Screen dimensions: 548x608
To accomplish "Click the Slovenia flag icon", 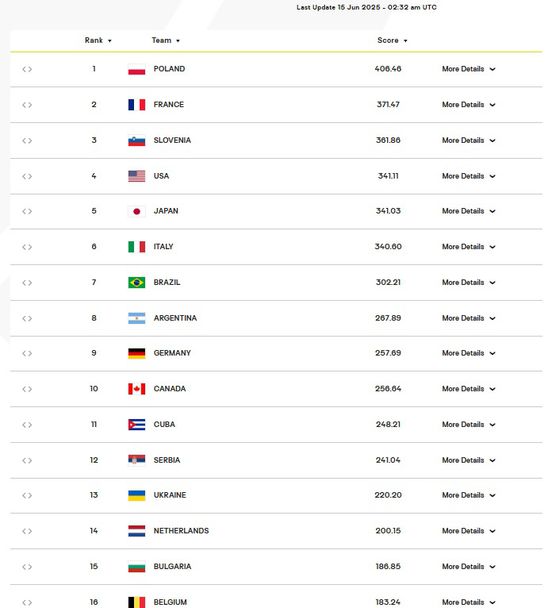I will [x=137, y=141].
